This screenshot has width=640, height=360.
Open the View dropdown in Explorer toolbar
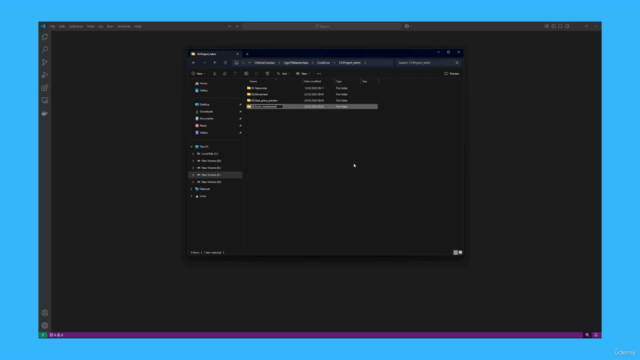tap(303, 74)
